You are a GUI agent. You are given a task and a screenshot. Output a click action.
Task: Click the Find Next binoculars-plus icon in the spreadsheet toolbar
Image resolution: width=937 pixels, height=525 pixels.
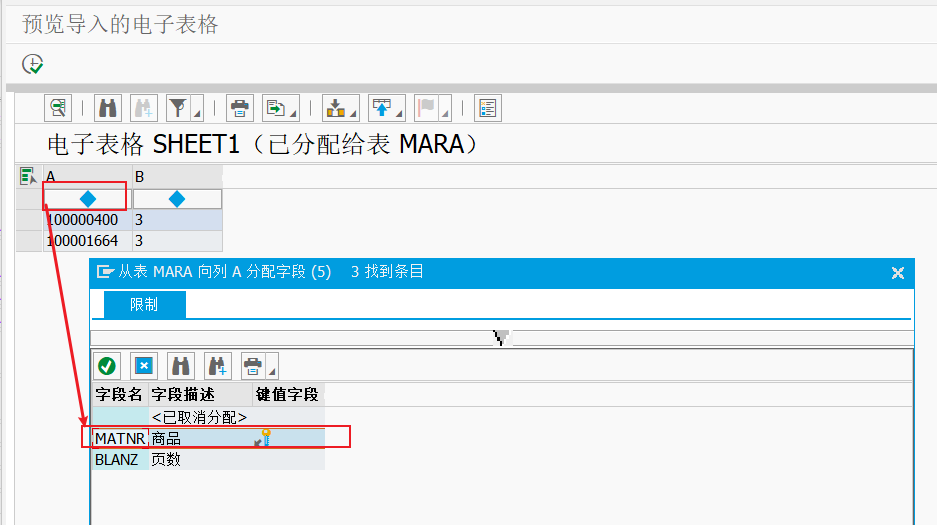pos(143,108)
